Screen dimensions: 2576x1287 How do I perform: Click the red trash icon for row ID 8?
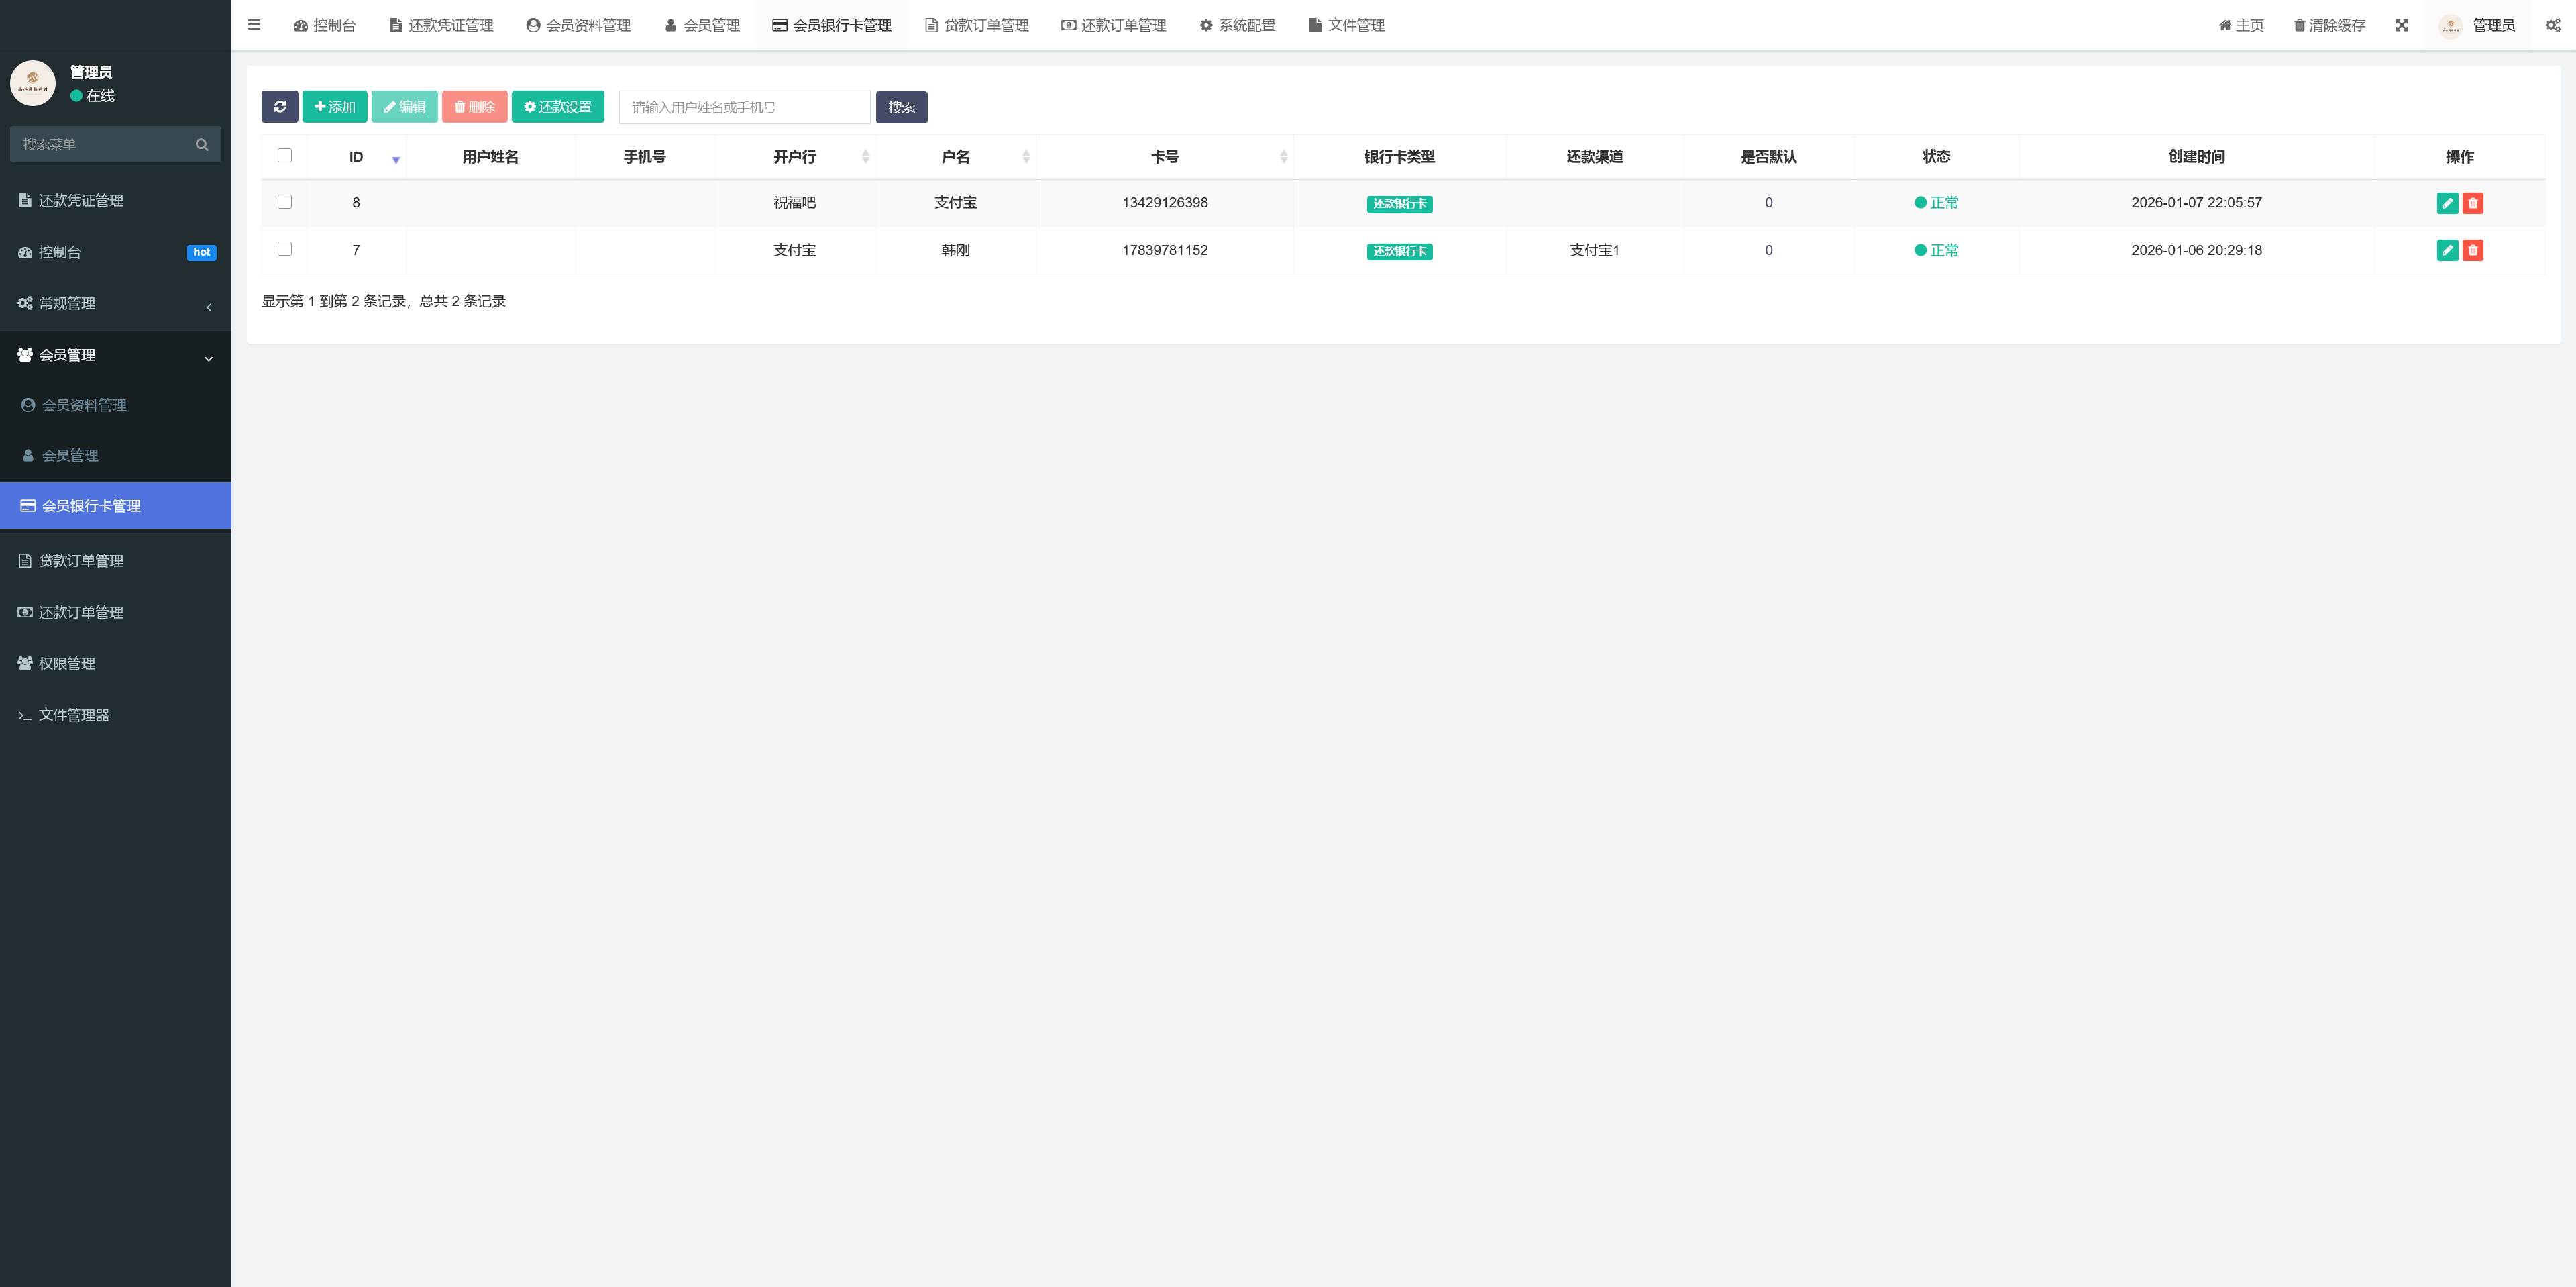coord(2473,203)
